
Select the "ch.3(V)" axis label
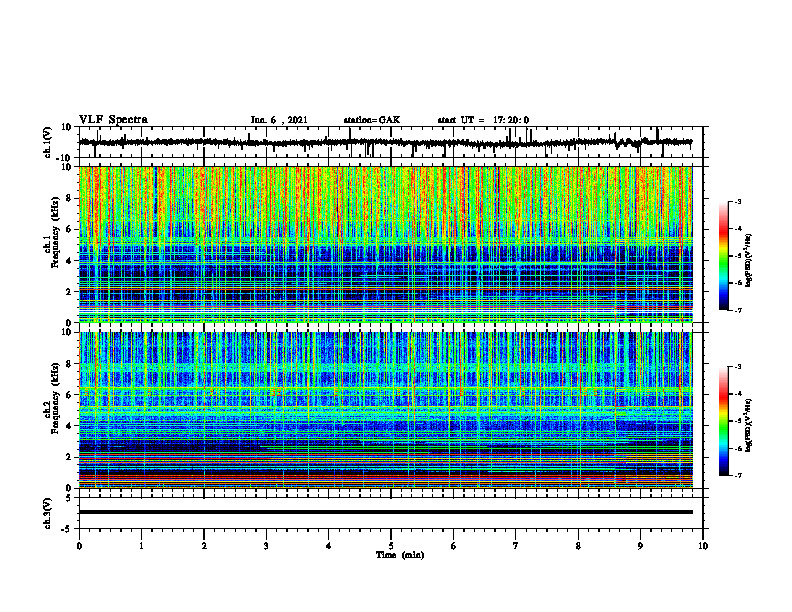pos(48,513)
